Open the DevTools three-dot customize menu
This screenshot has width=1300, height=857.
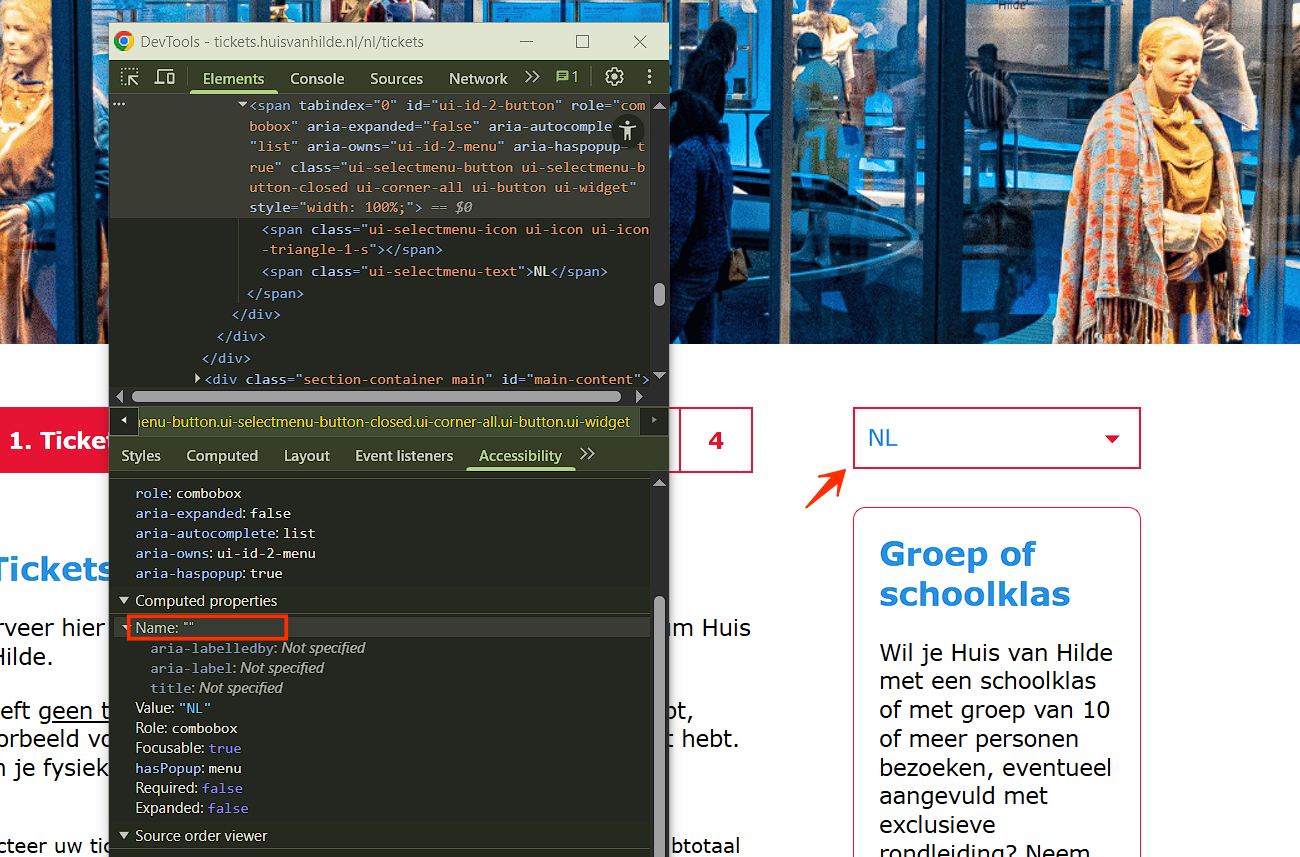click(649, 78)
